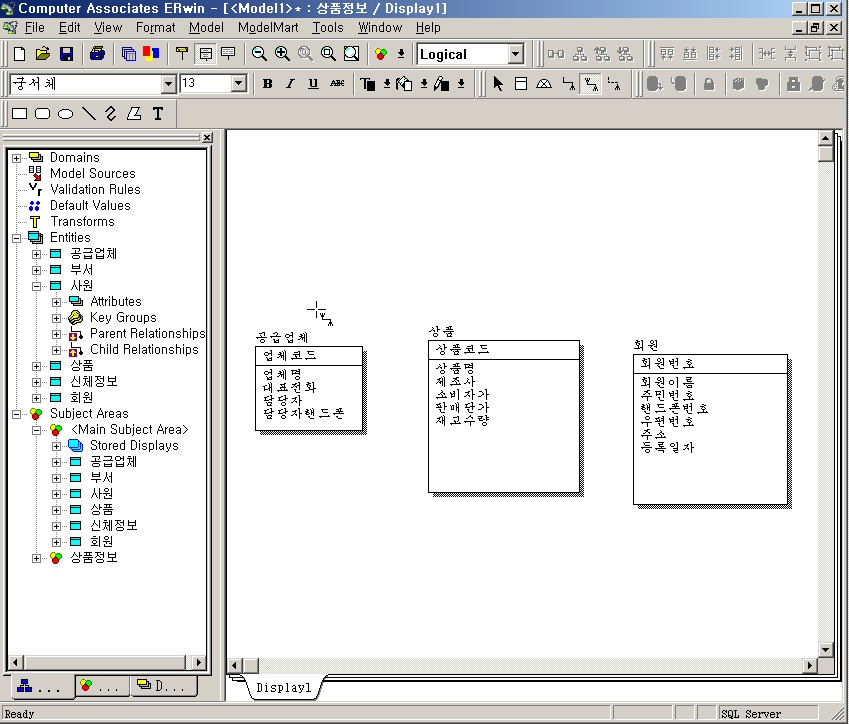Click the red yellow blue squares icon

tap(151, 53)
